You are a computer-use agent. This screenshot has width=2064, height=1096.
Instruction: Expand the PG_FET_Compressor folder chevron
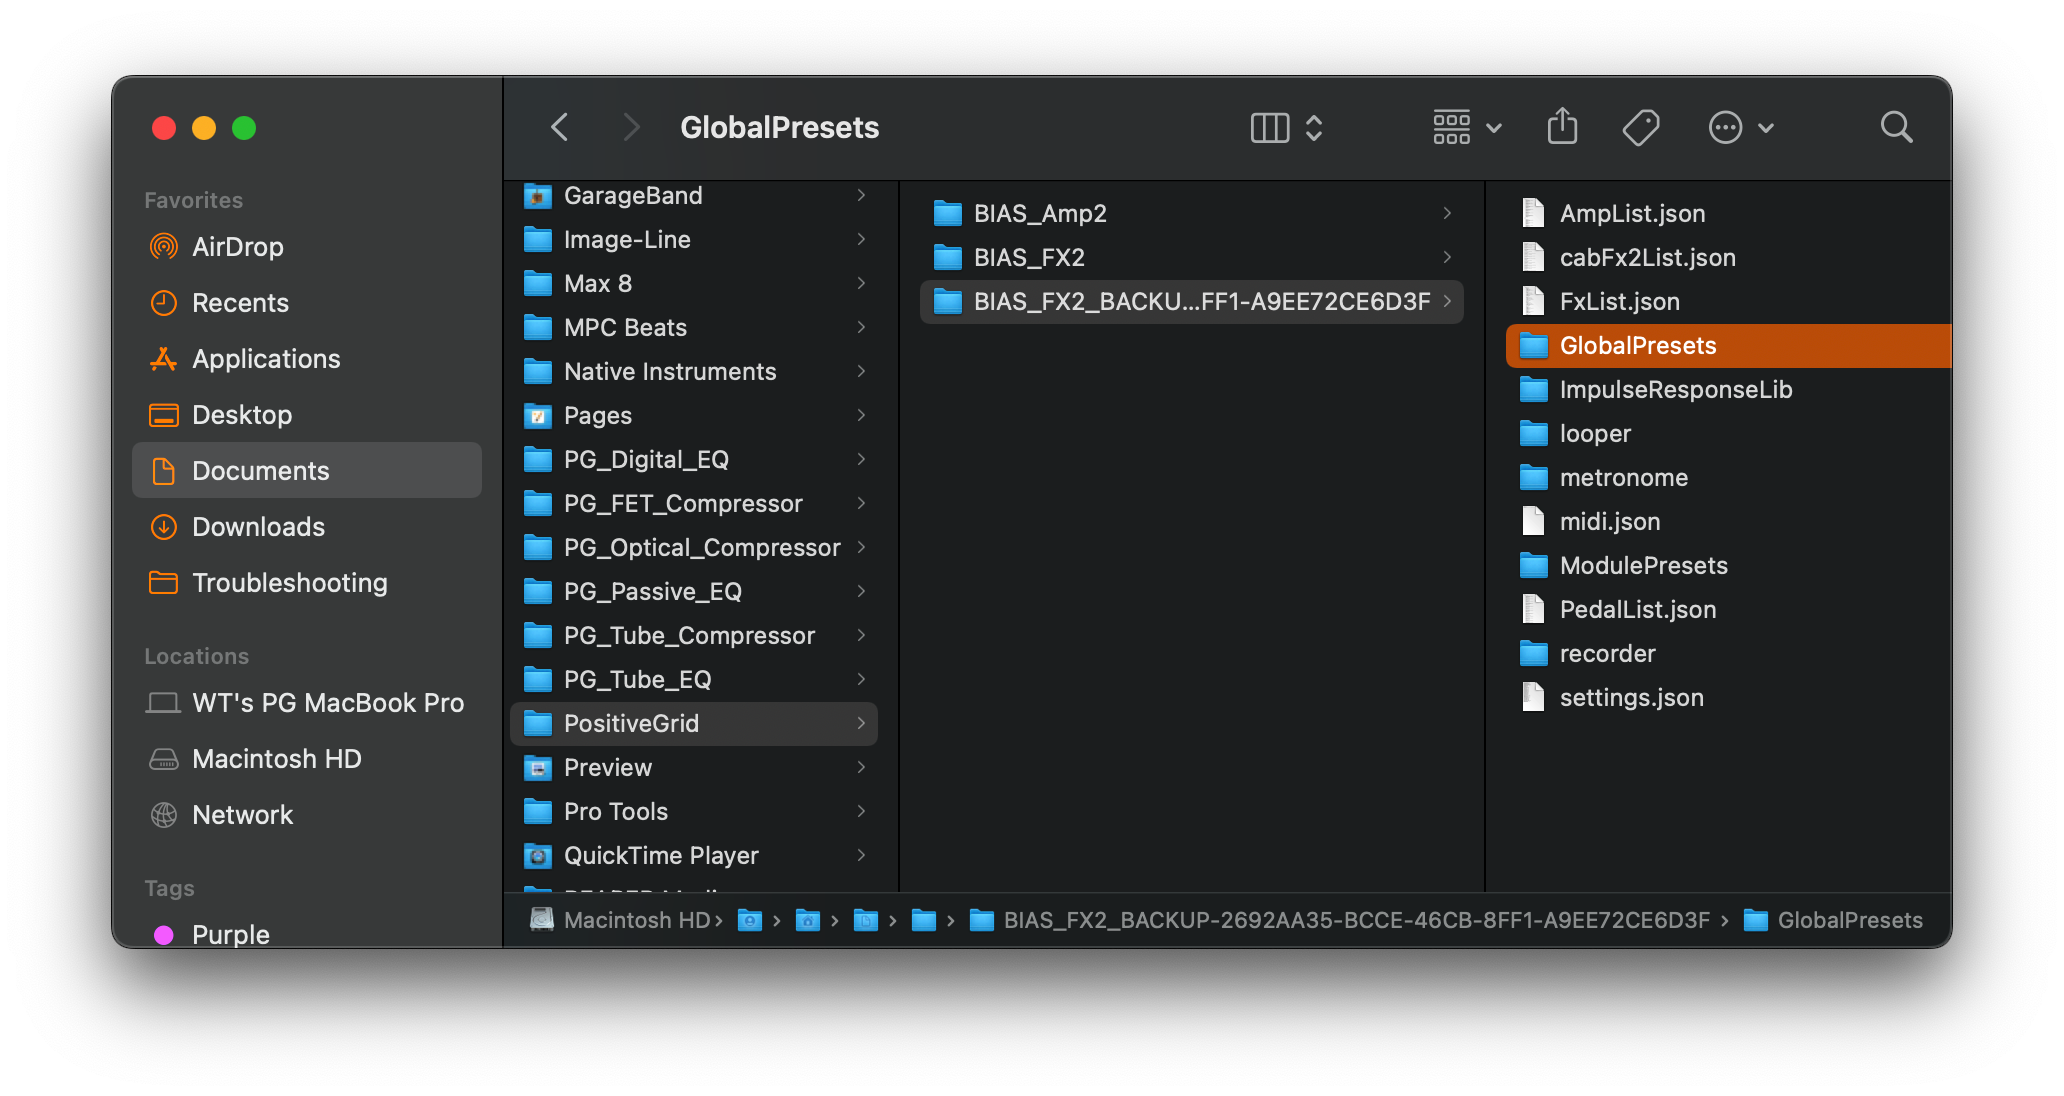click(861, 503)
